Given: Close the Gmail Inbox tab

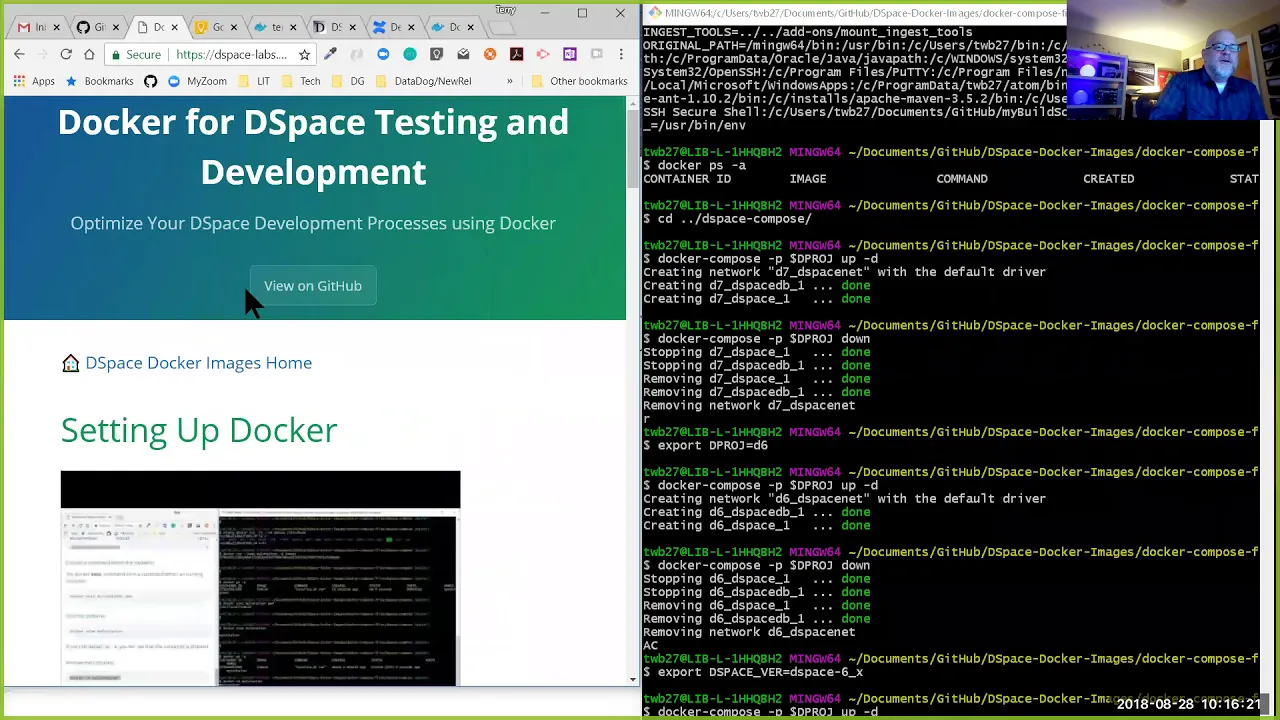Looking at the screenshot, I should point(56,27).
